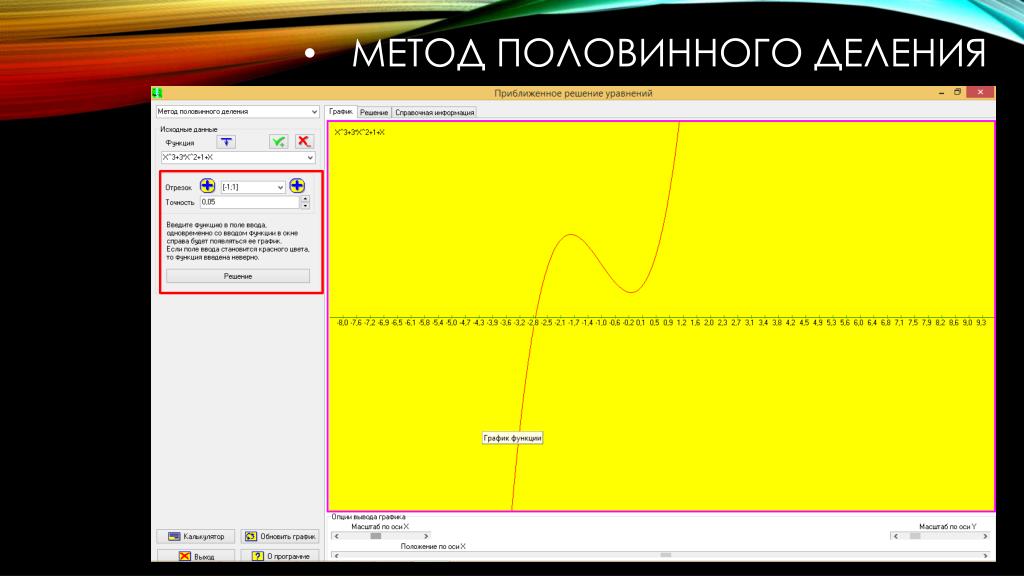Restore the window with the title bar button

pos(957,93)
